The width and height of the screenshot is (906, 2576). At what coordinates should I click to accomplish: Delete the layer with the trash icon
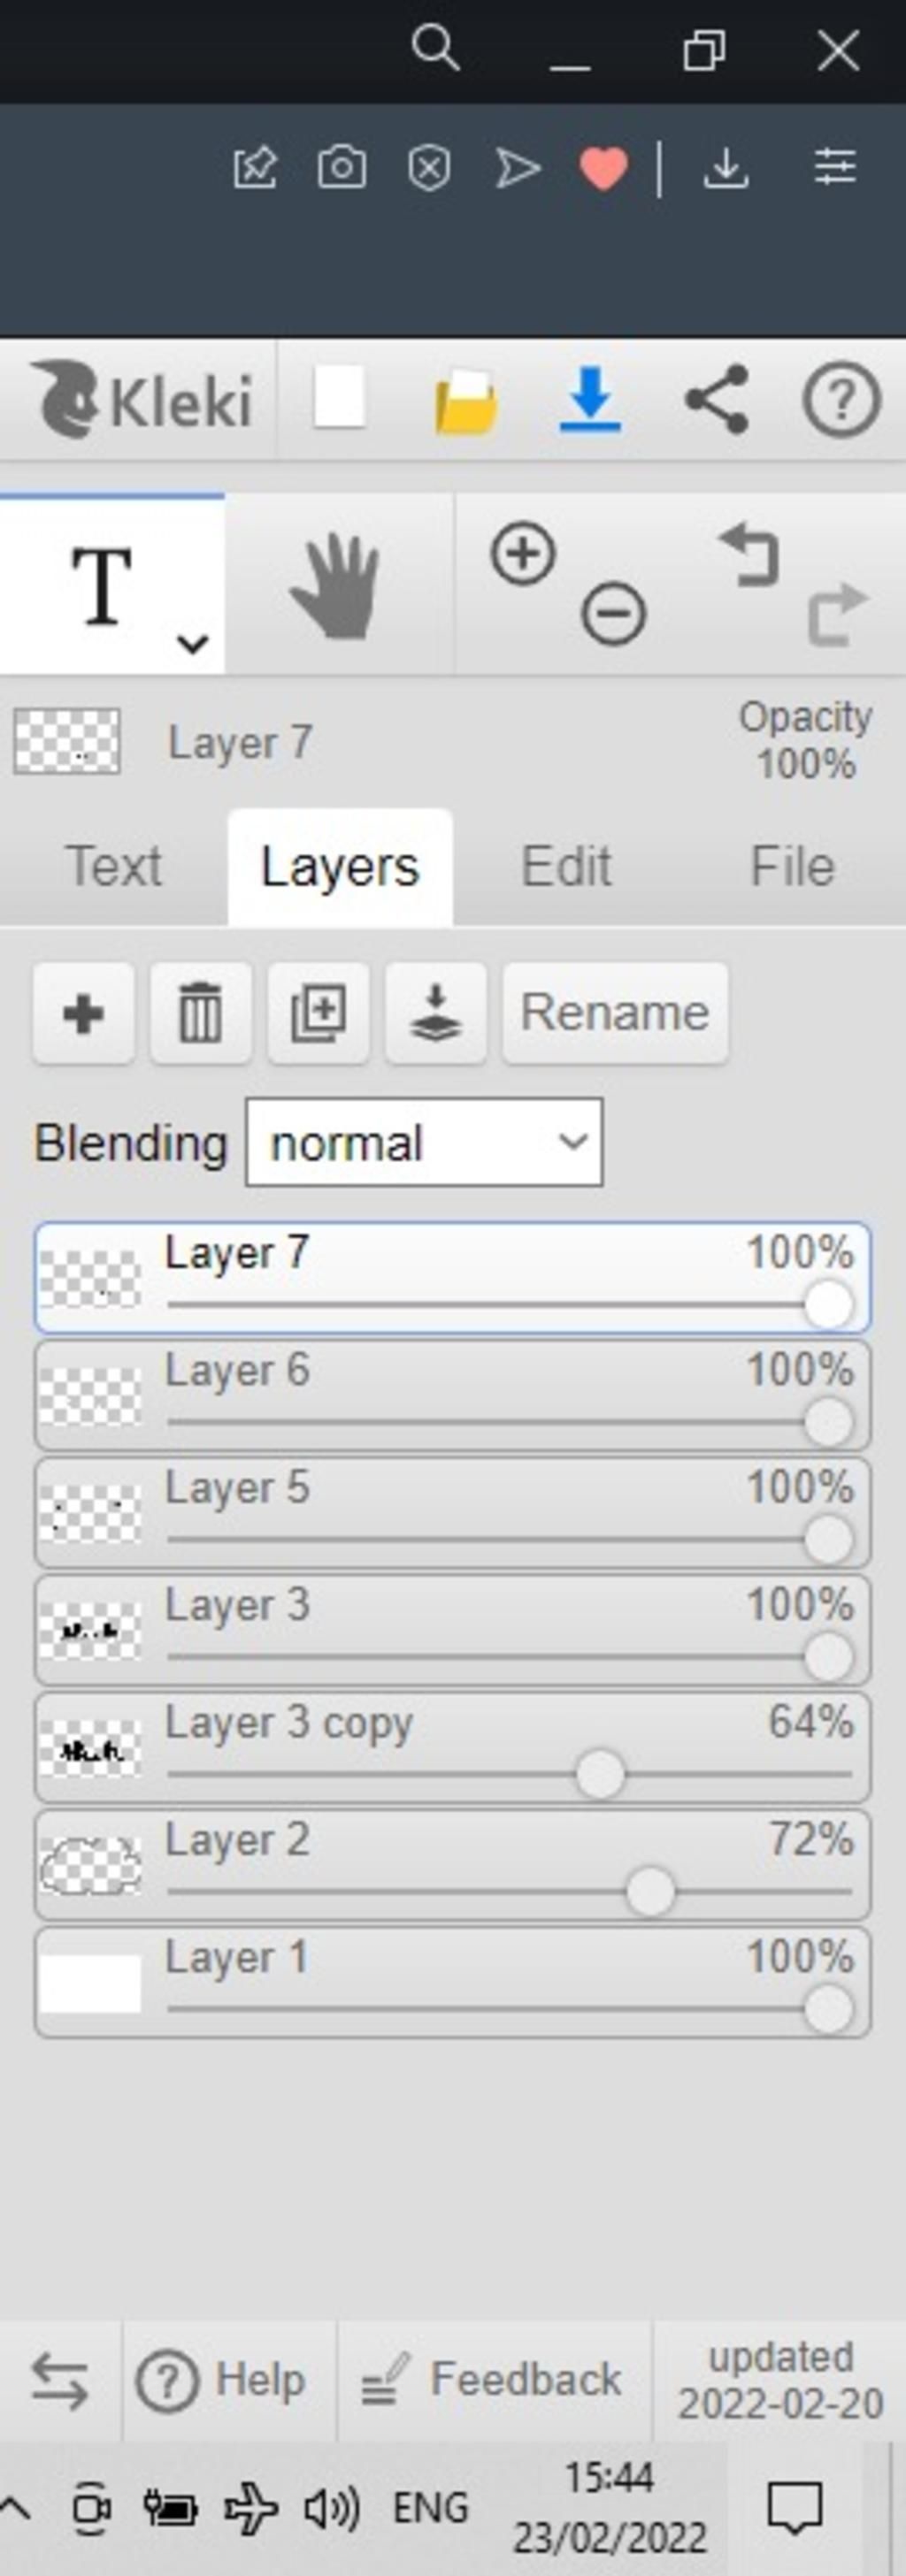(200, 1013)
